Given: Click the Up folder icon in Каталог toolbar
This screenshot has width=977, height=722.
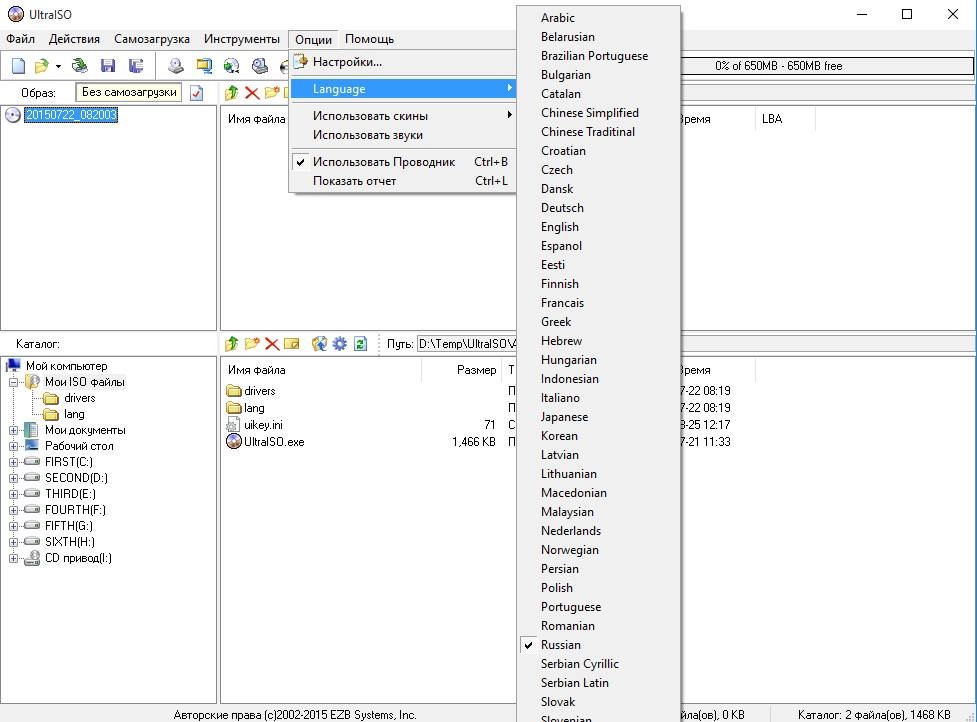Looking at the screenshot, I should pos(232,343).
